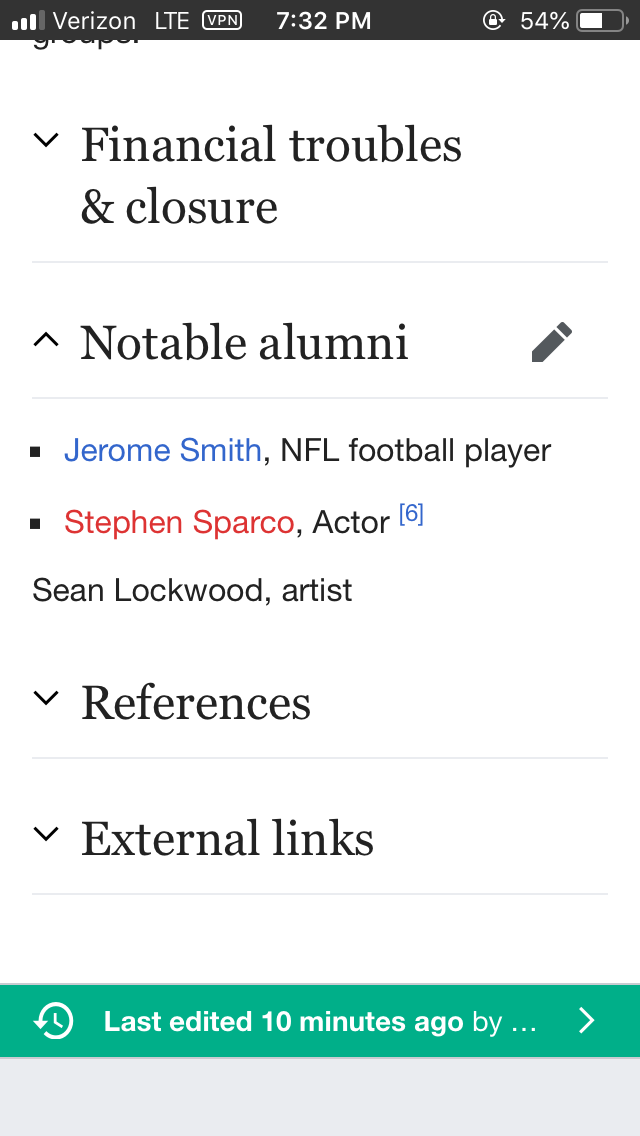Open the Jerome Smith article link

pos(162,450)
